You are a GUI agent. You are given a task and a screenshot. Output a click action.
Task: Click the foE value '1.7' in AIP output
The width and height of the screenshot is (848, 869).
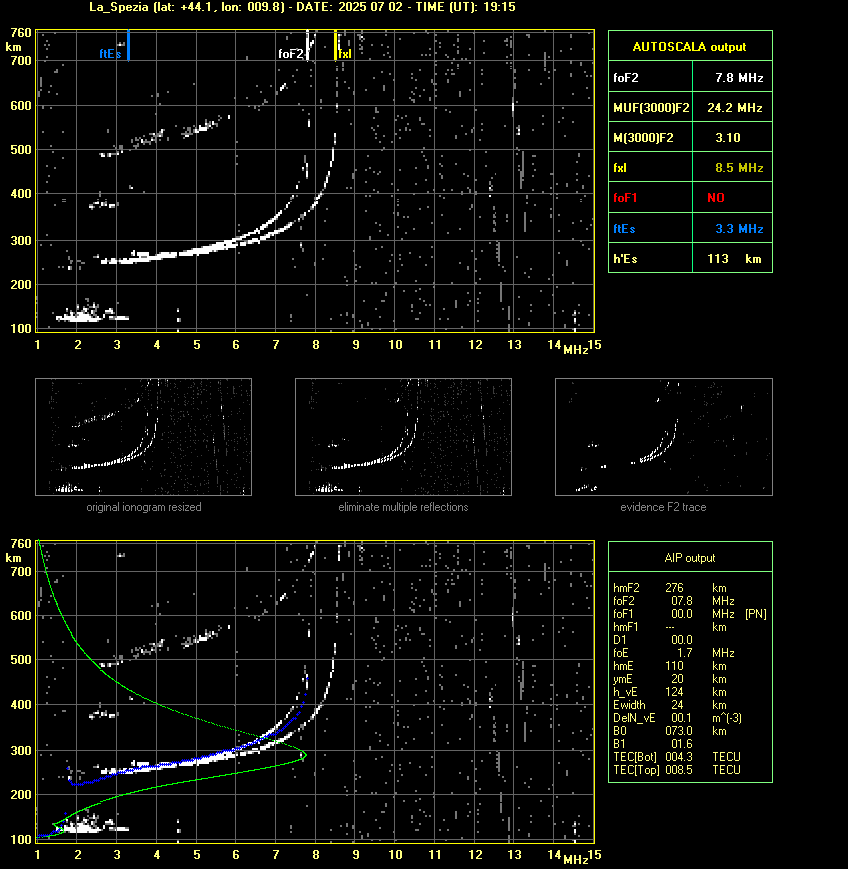click(684, 653)
